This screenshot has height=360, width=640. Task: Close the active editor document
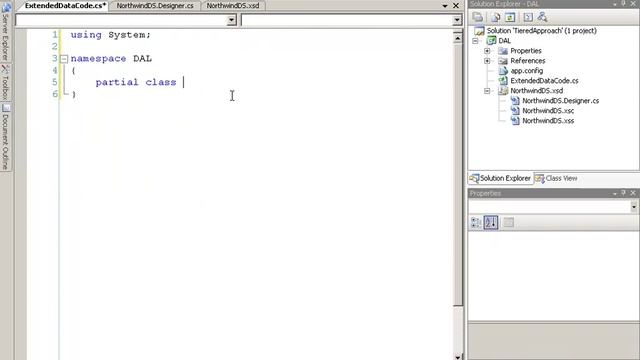click(456, 6)
